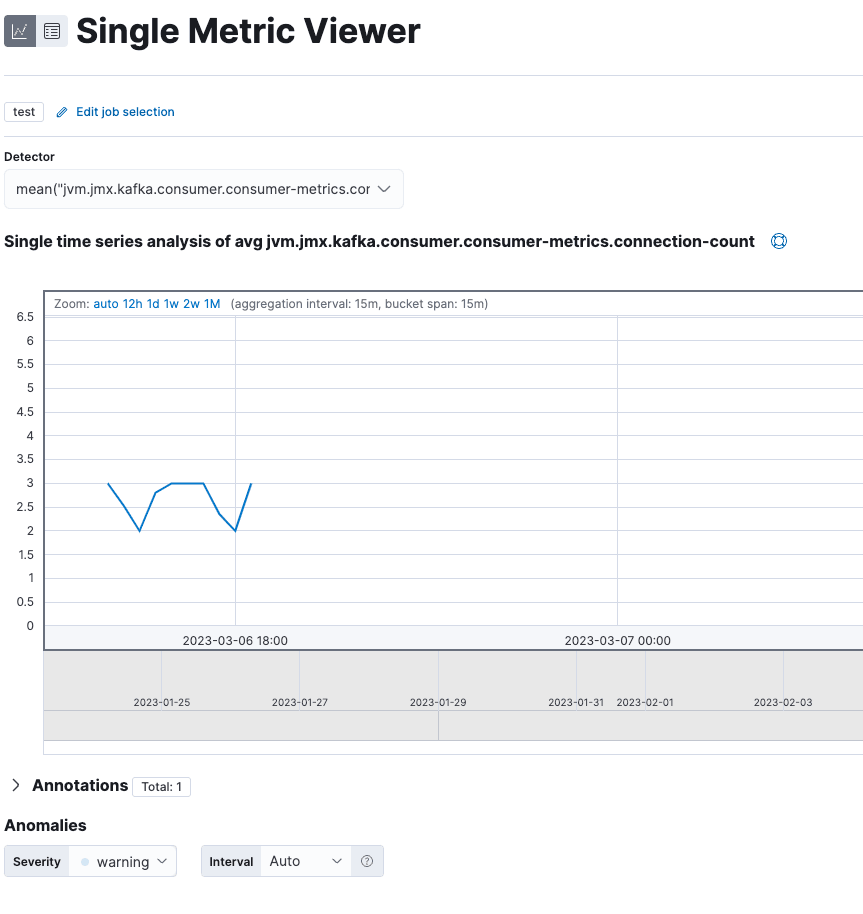
Task: Open the Severity warning dropdown
Action: pos(122,861)
